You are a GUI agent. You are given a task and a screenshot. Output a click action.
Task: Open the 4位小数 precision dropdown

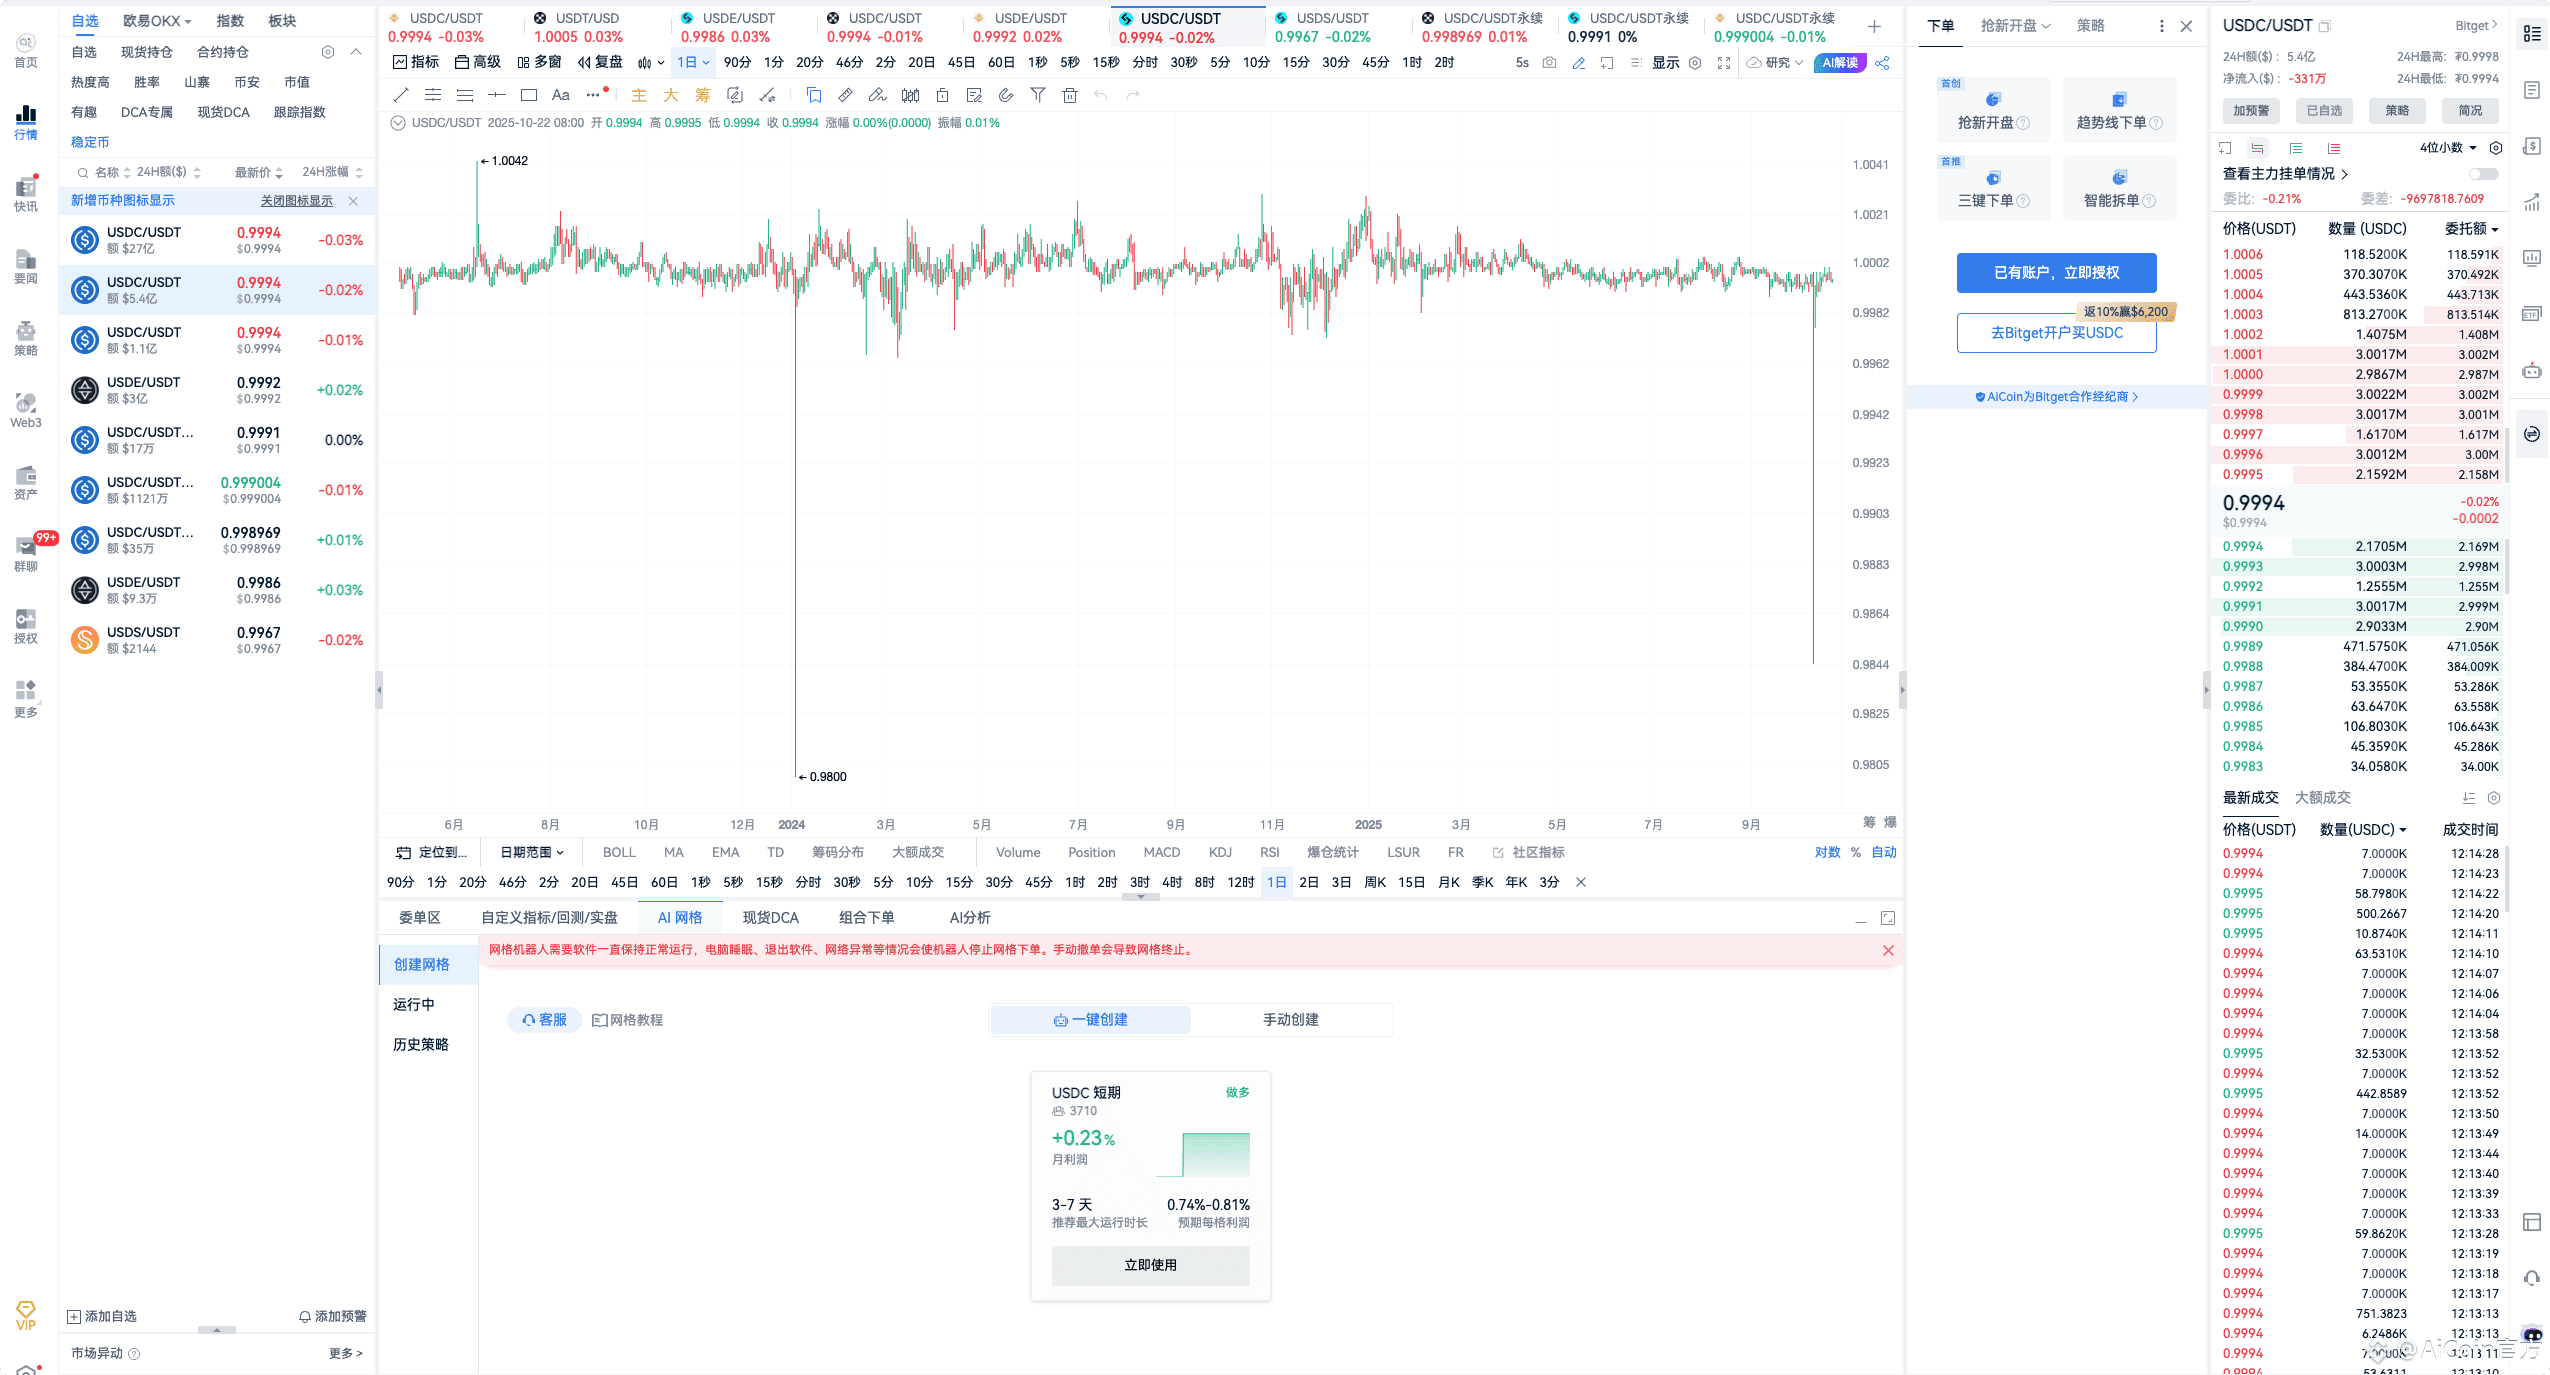2448,148
